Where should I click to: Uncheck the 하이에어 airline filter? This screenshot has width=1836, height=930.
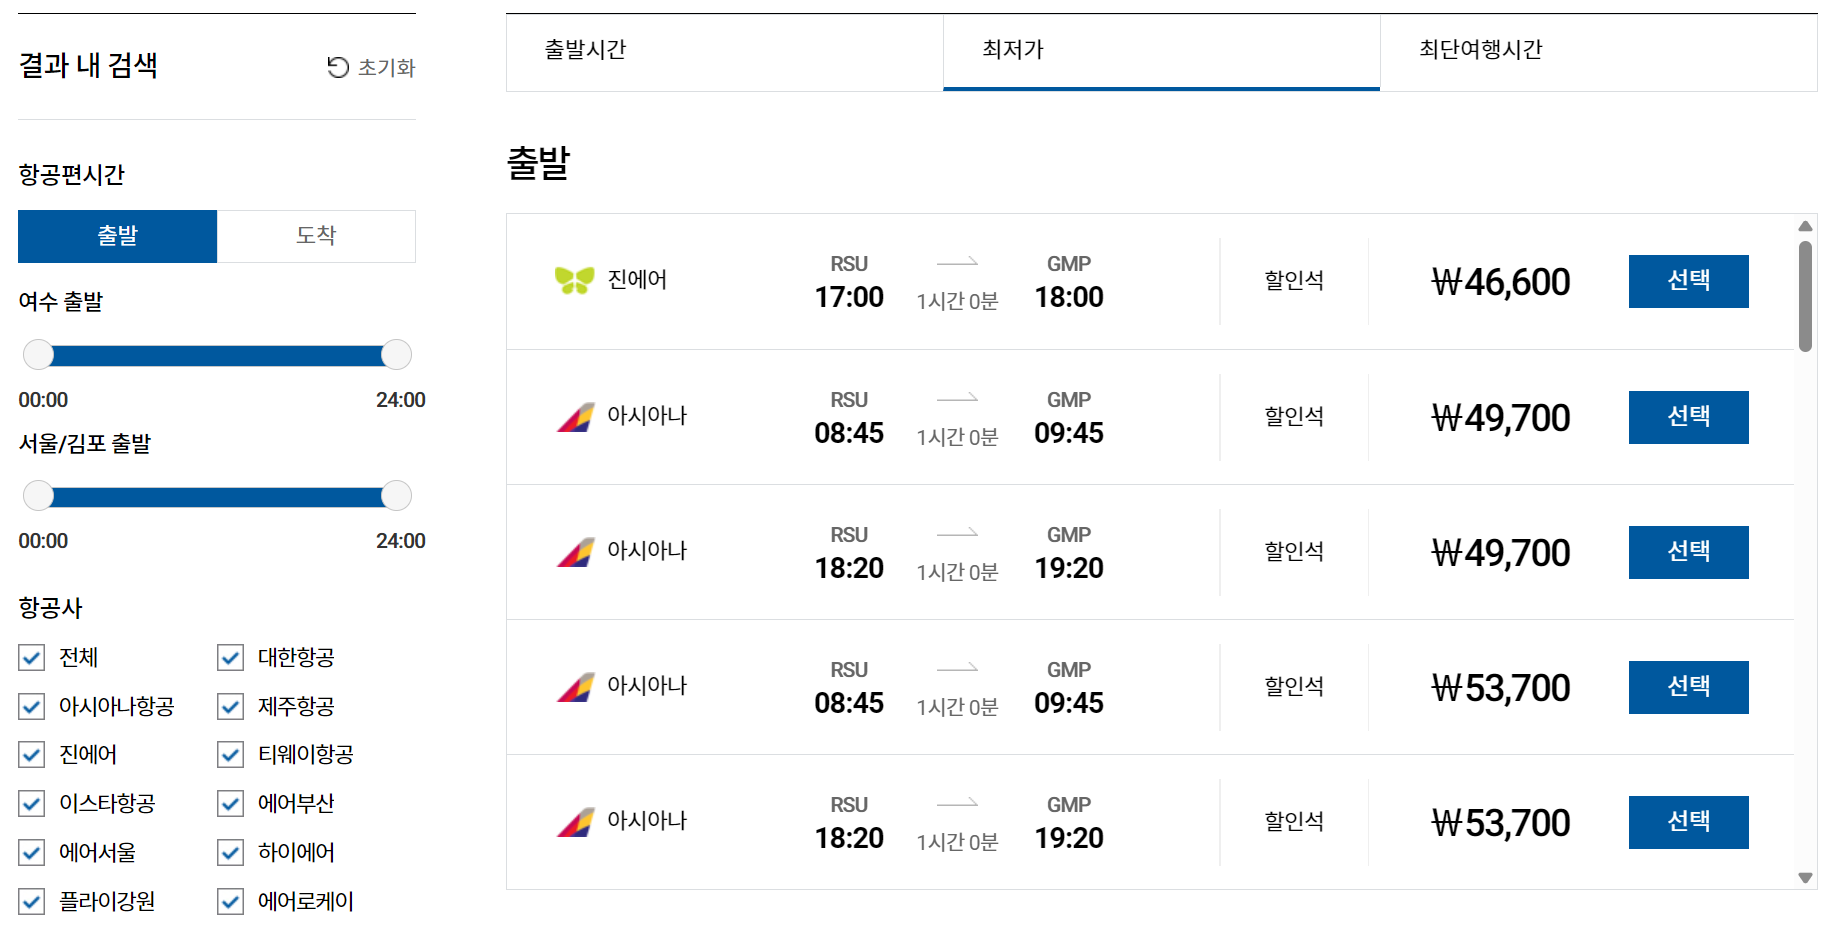pyautogui.click(x=230, y=852)
